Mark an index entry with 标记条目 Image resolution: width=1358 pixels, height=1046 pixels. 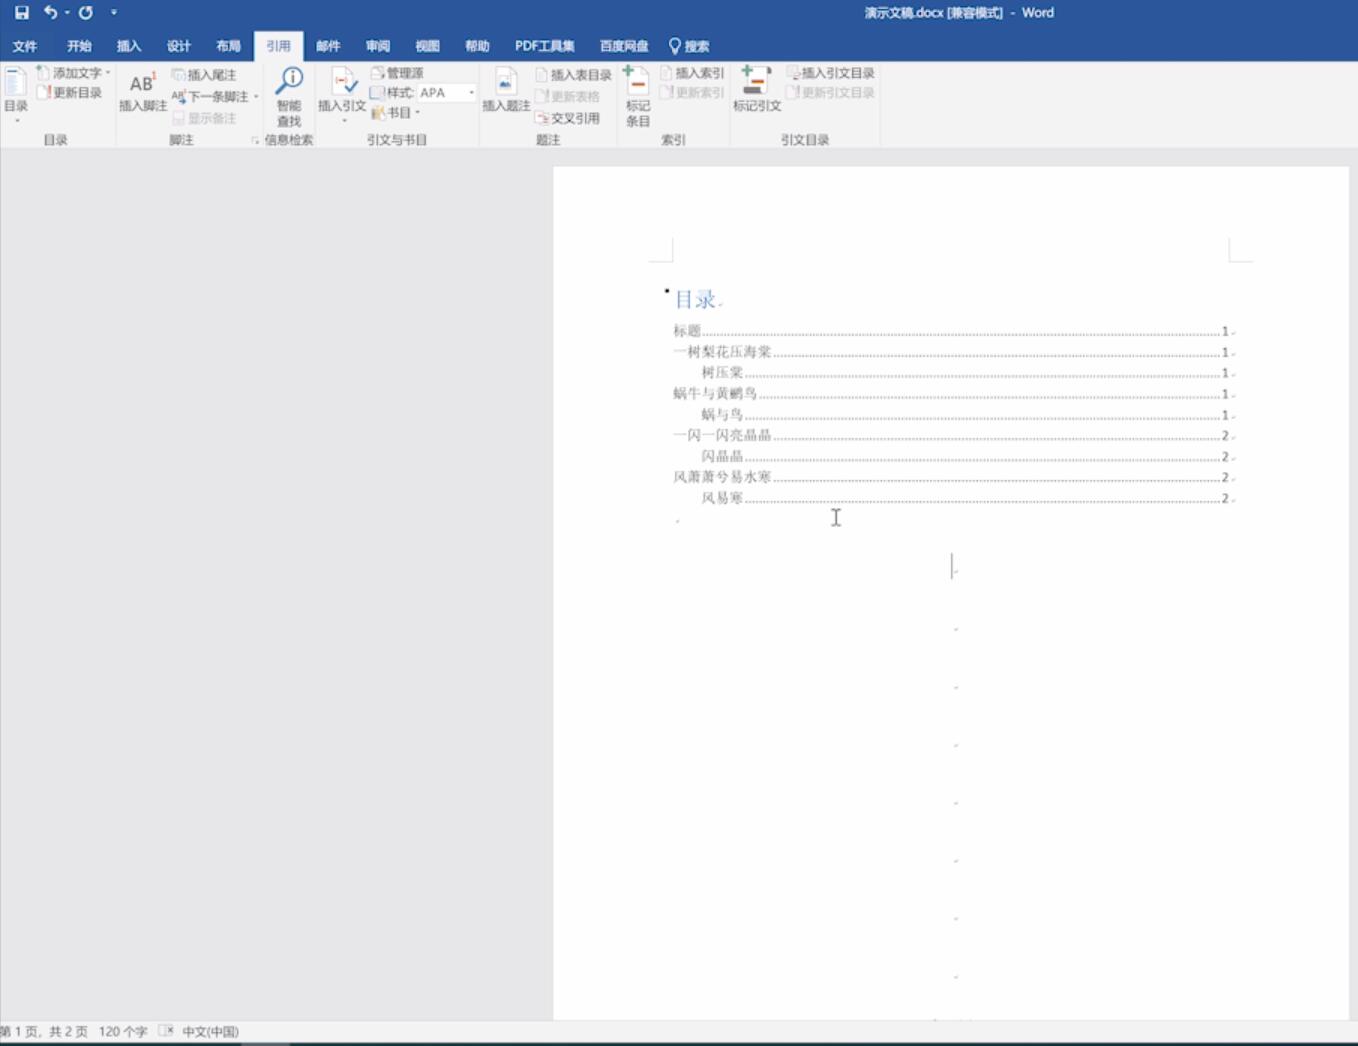click(x=637, y=97)
